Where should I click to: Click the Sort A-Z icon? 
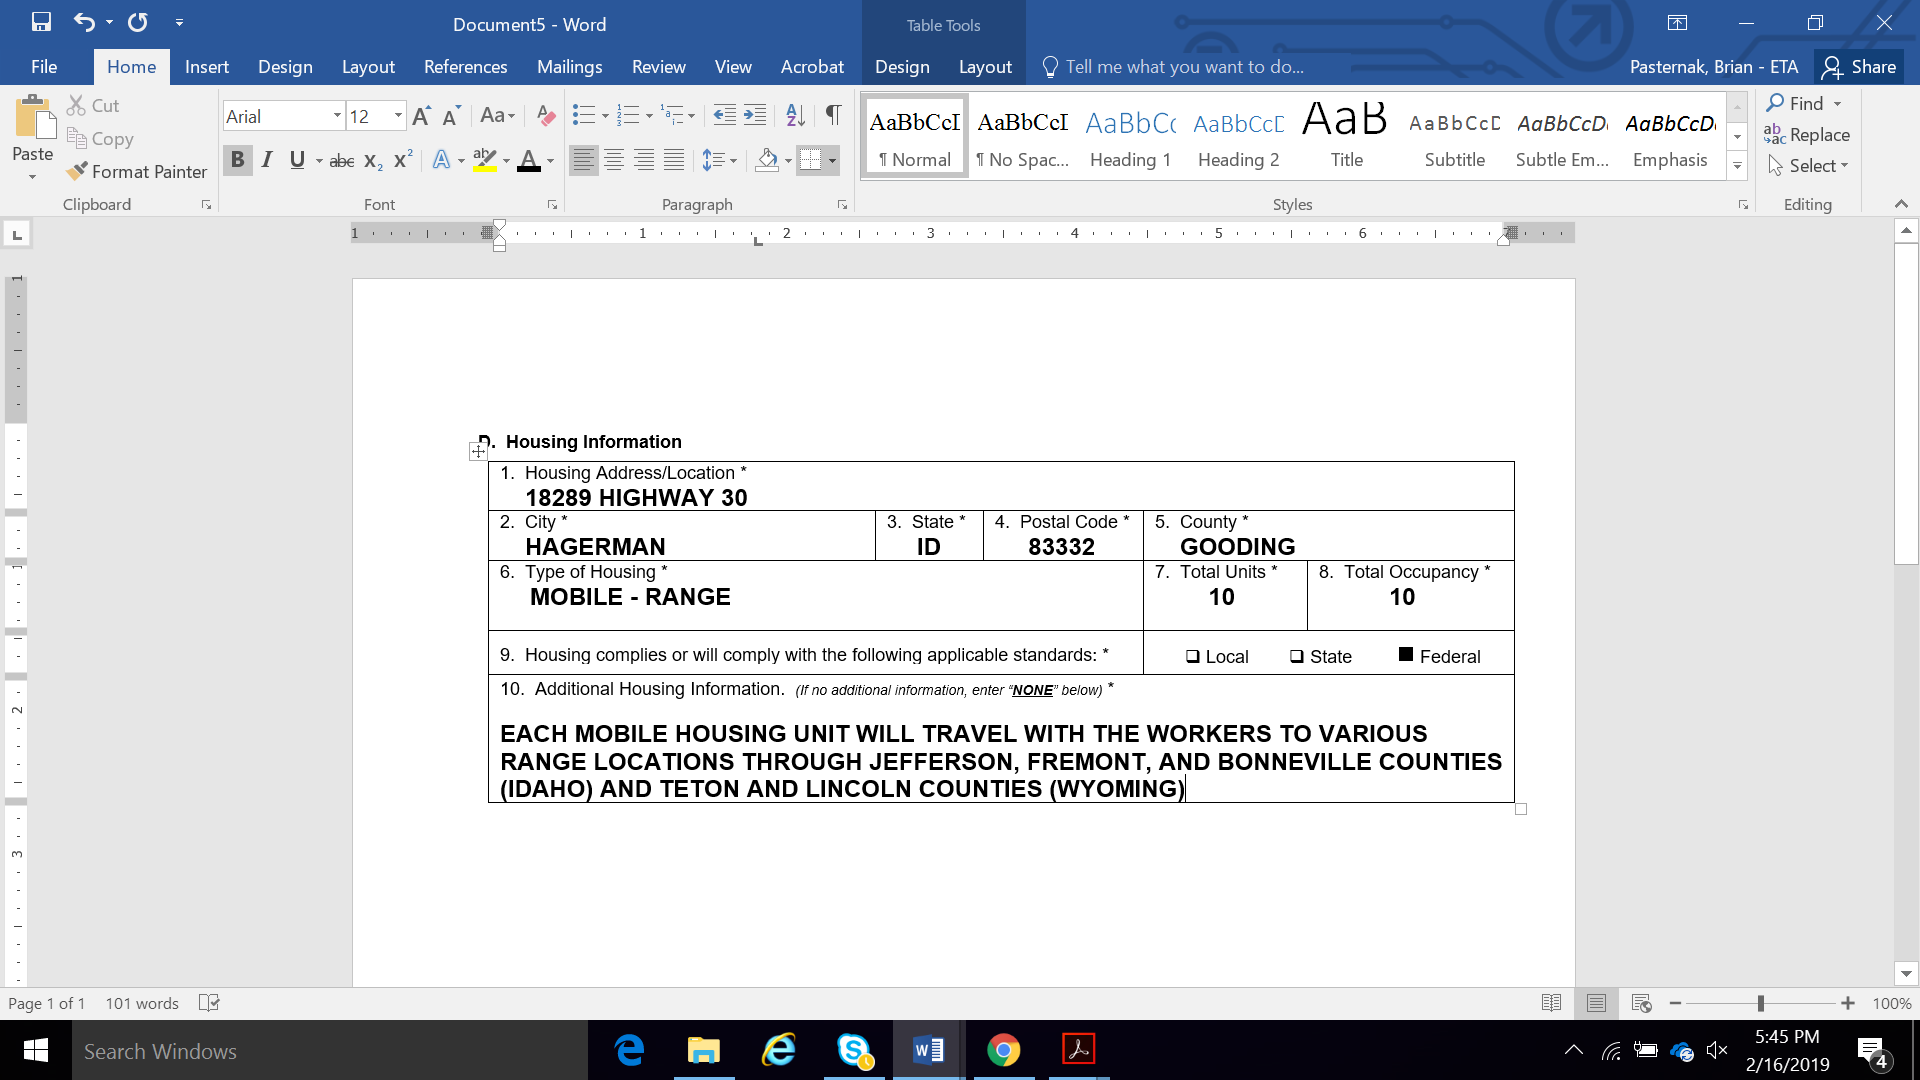click(x=795, y=116)
